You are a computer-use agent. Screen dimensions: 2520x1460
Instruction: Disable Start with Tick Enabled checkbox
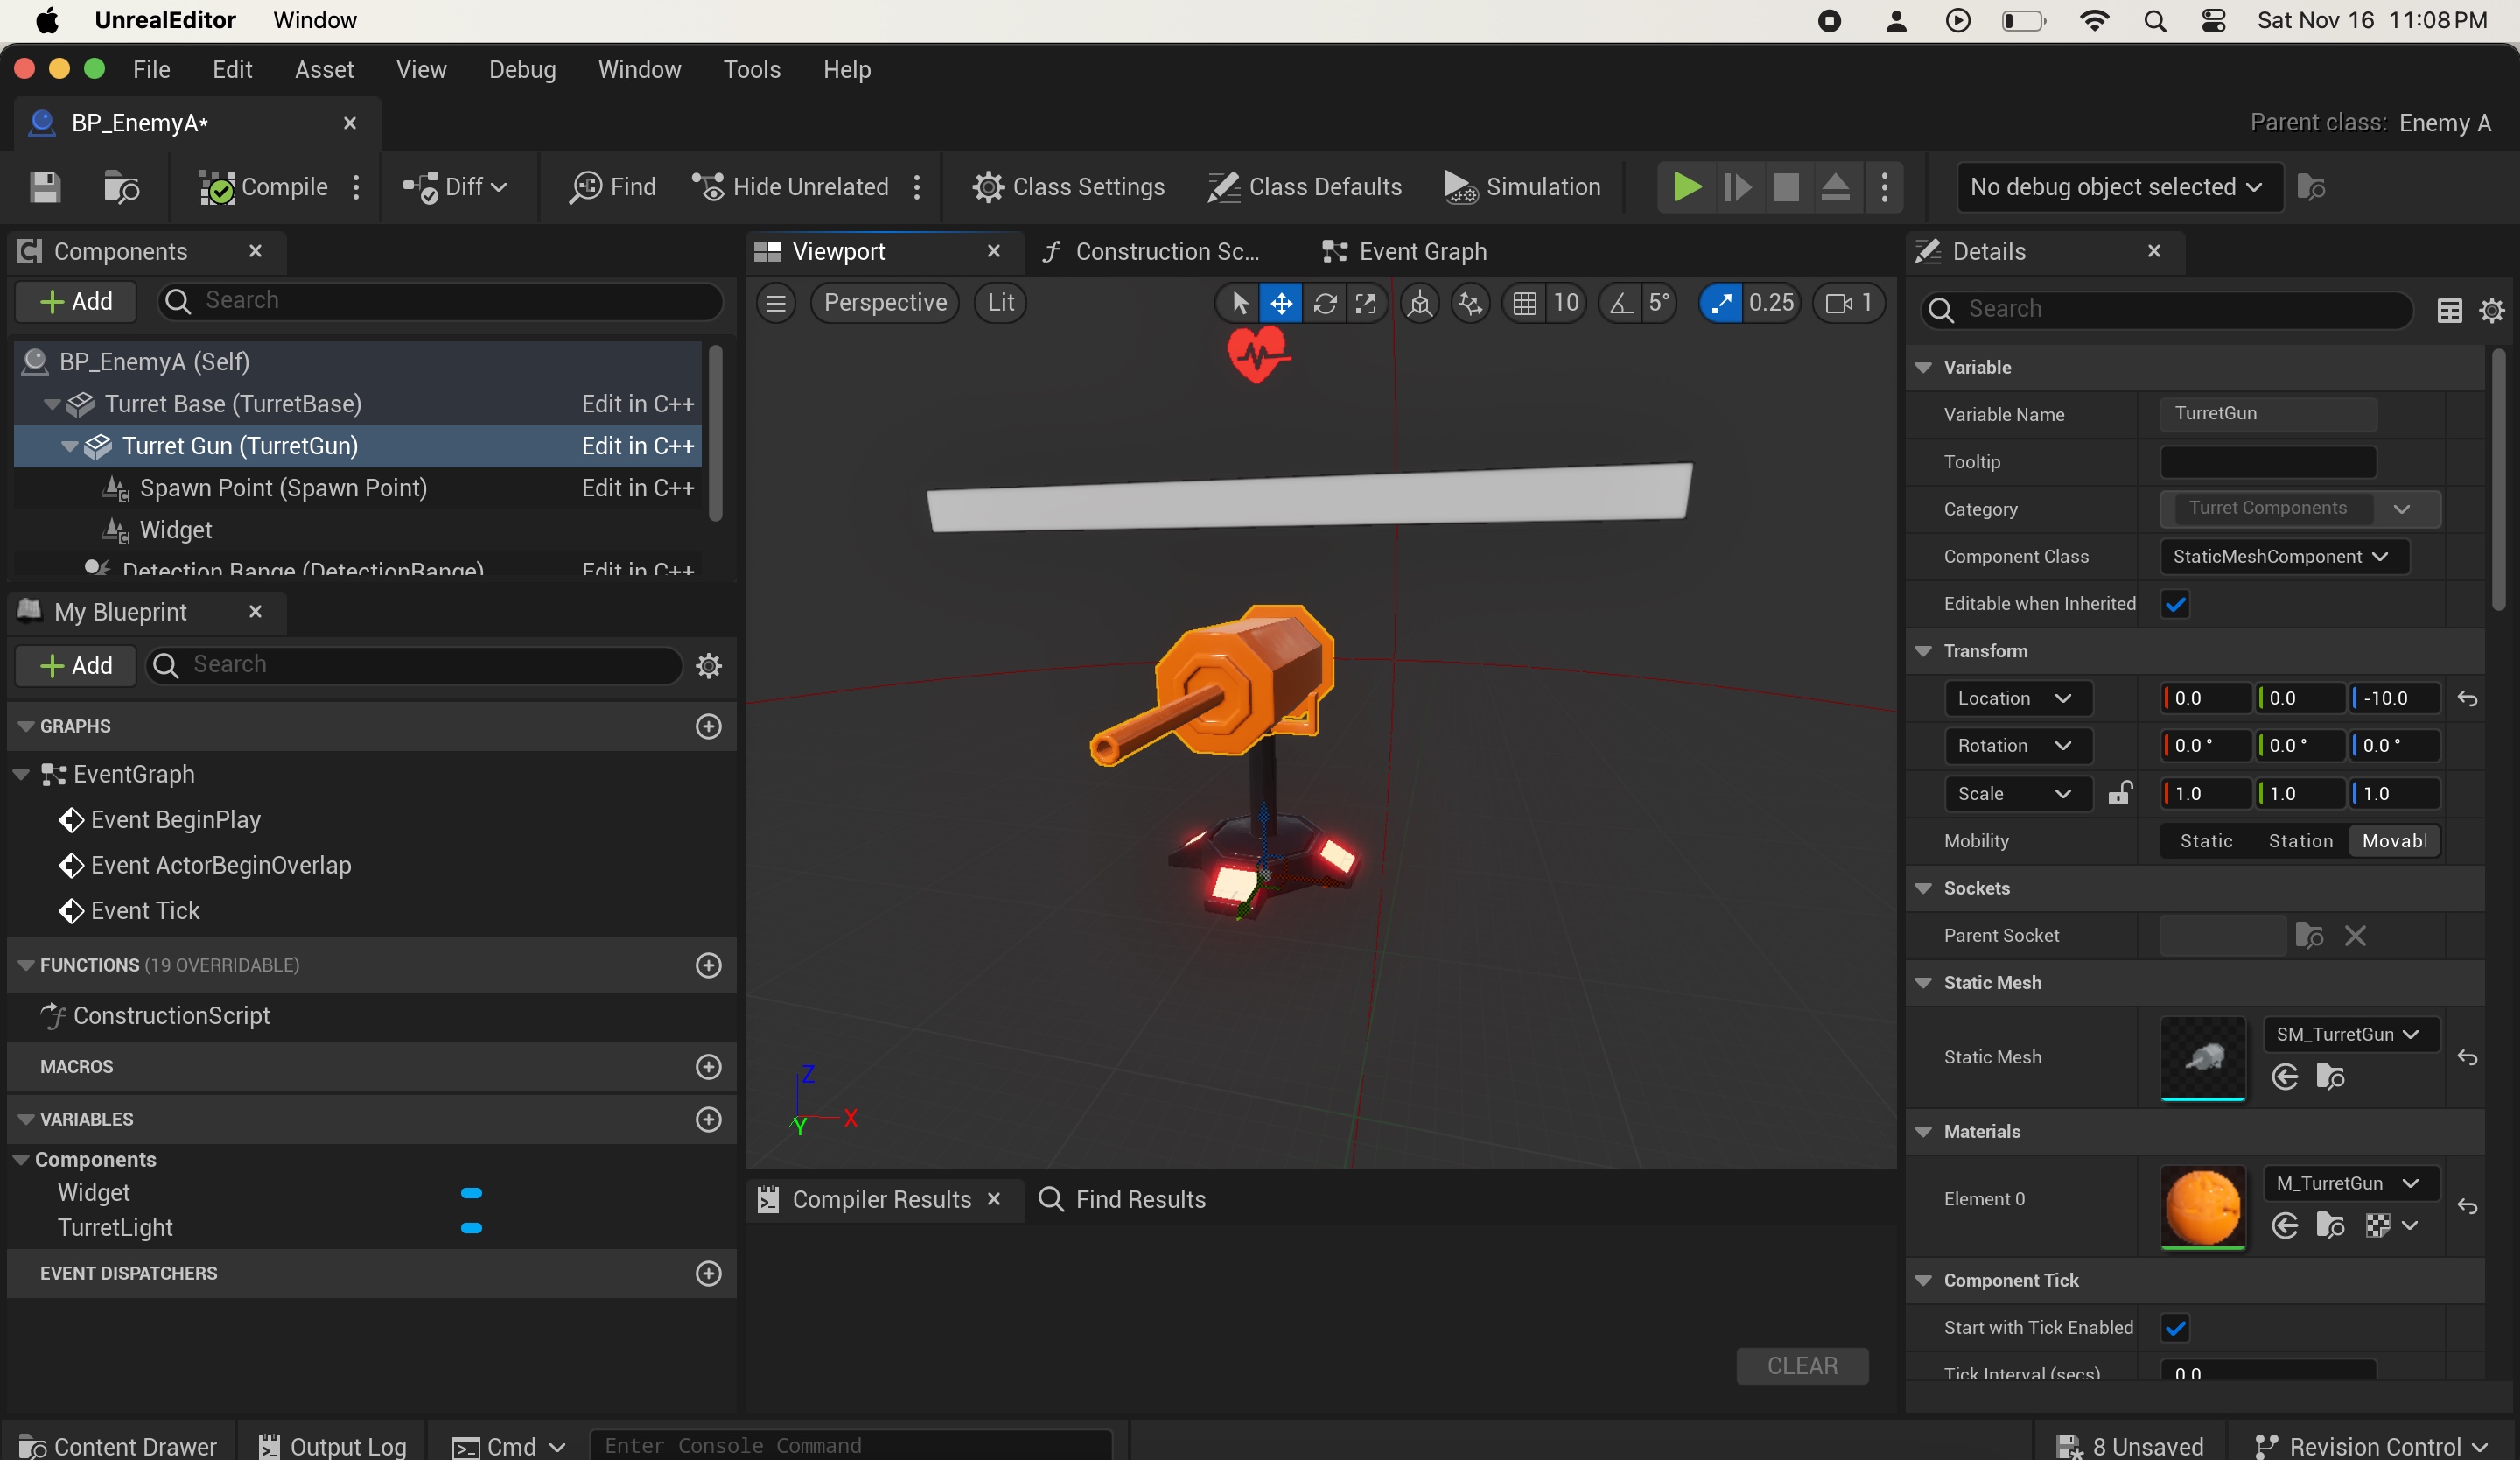[x=2175, y=1328]
